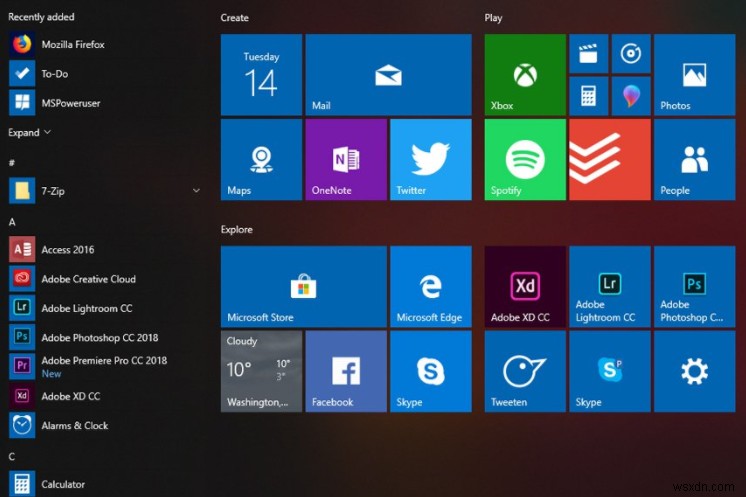Launch the Tweeten tile
Image resolution: width=746 pixels, height=497 pixels.
[525, 371]
